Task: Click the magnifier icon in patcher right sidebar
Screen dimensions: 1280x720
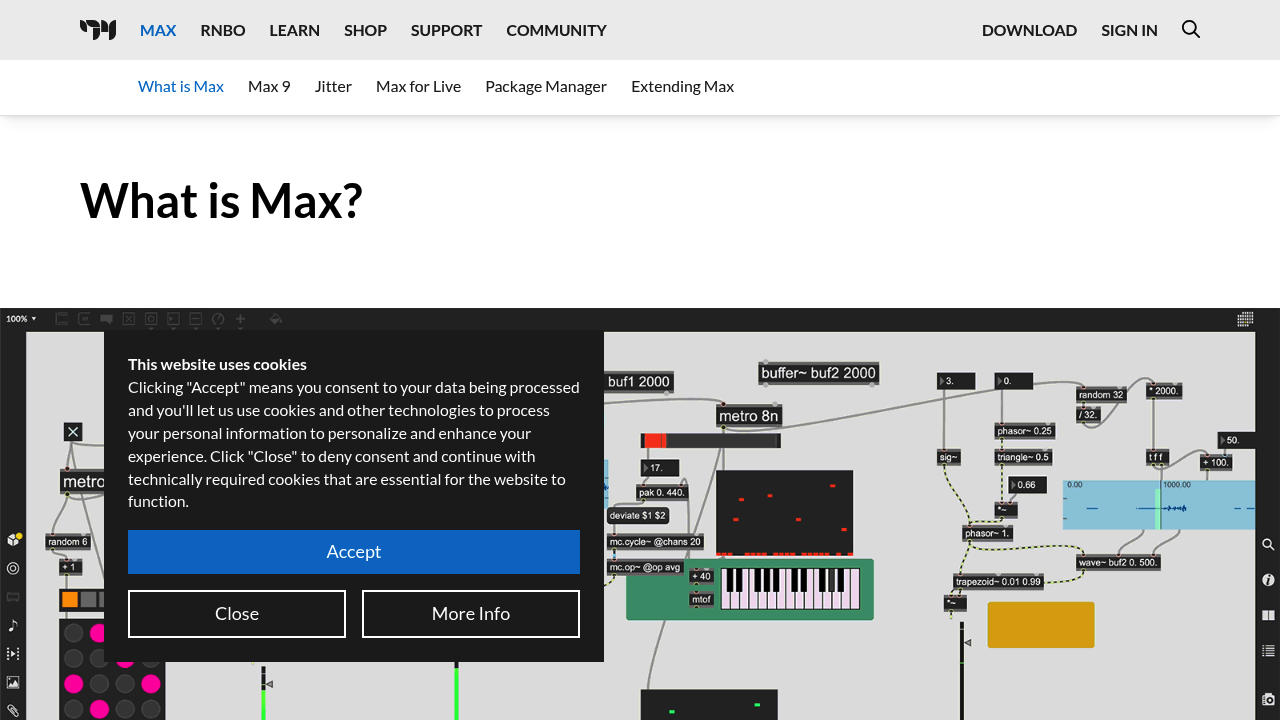Action: point(1268,545)
